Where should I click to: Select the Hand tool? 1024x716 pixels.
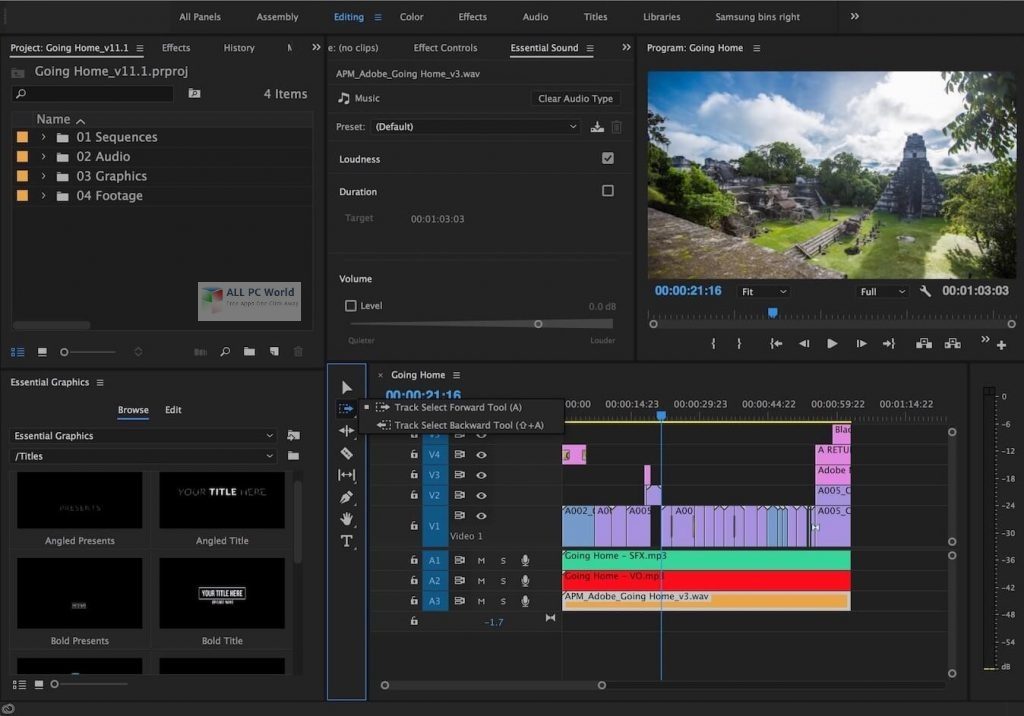pyautogui.click(x=346, y=519)
